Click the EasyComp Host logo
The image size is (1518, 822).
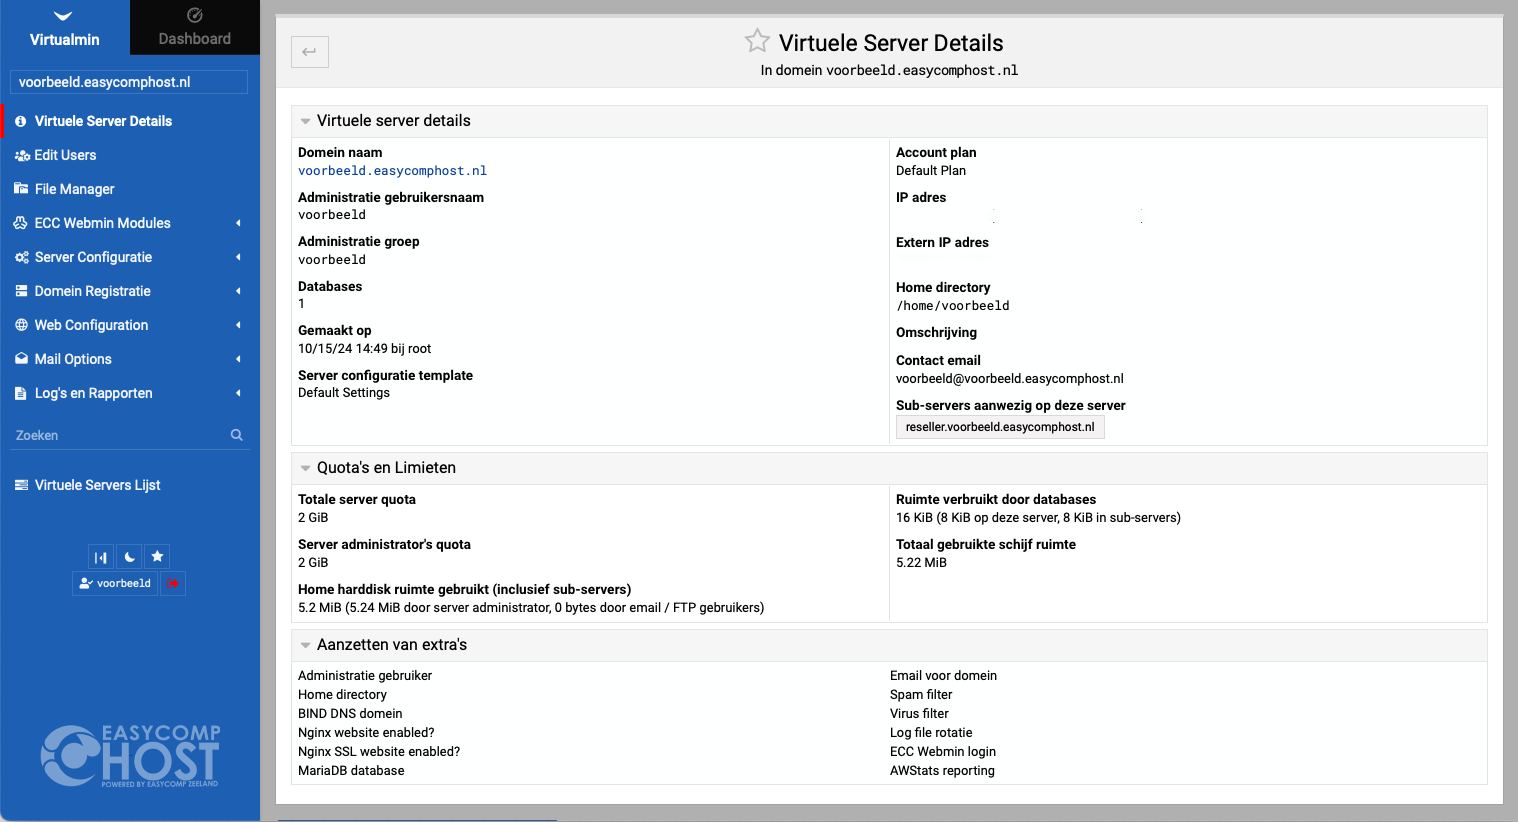[130, 756]
